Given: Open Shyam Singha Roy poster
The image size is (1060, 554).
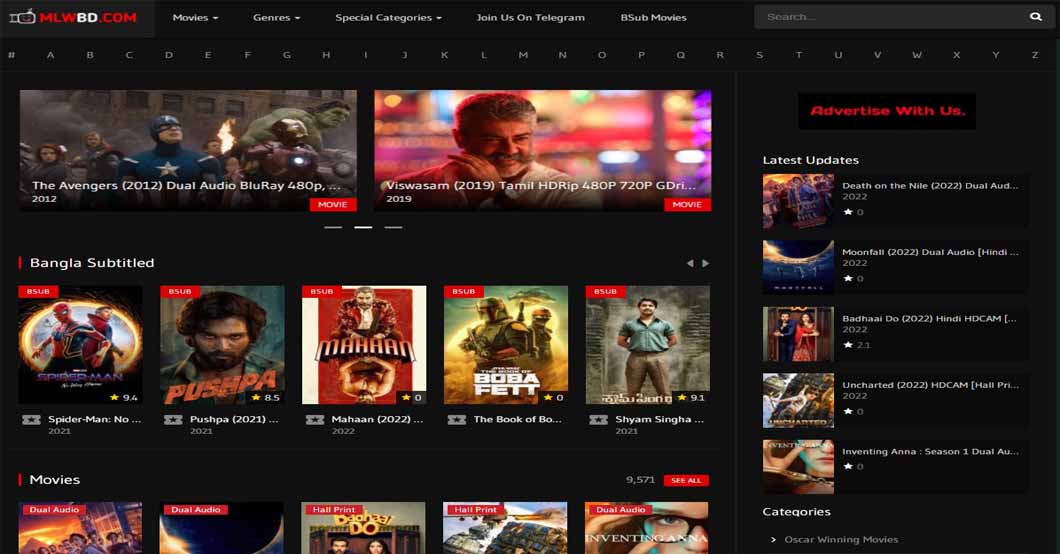Looking at the screenshot, I should [x=648, y=345].
